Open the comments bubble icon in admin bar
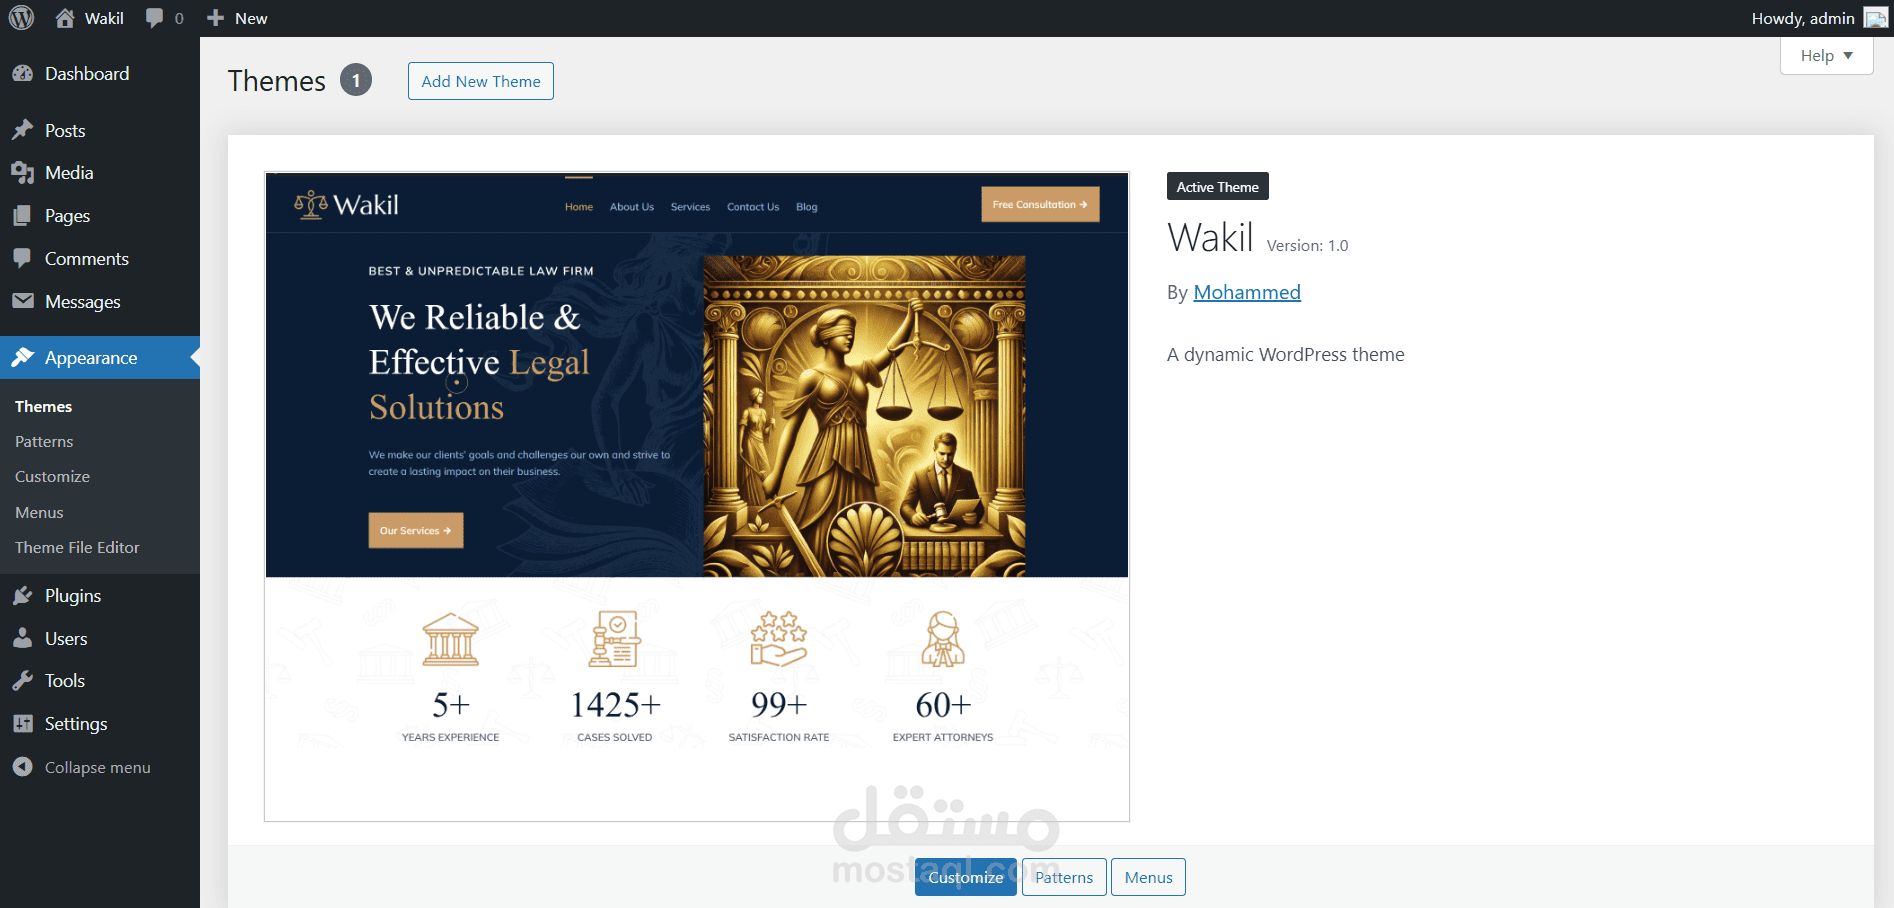This screenshot has width=1894, height=908. (x=154, y=18)
